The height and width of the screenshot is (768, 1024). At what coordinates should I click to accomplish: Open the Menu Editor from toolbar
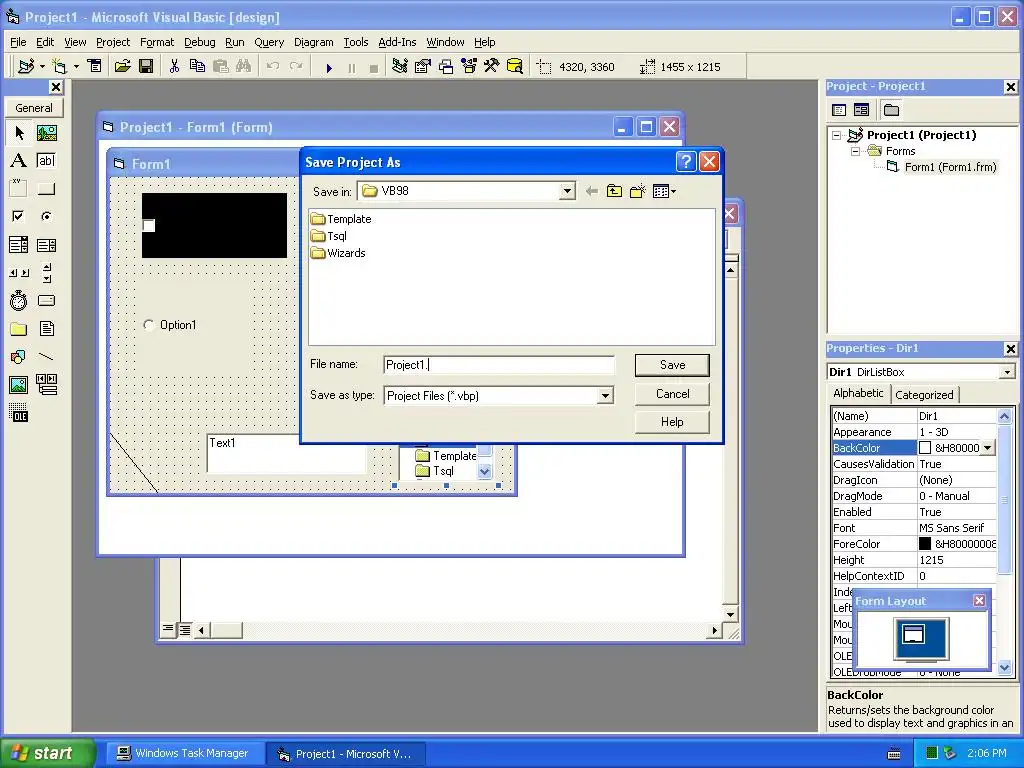(x=95, y=66)
